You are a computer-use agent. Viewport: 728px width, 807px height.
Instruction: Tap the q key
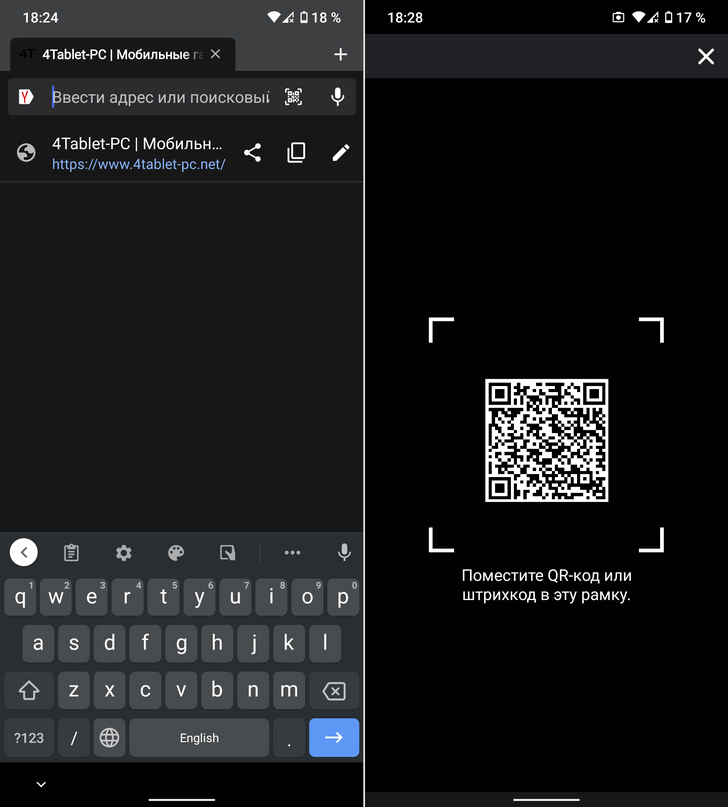(x=20, y=597)
